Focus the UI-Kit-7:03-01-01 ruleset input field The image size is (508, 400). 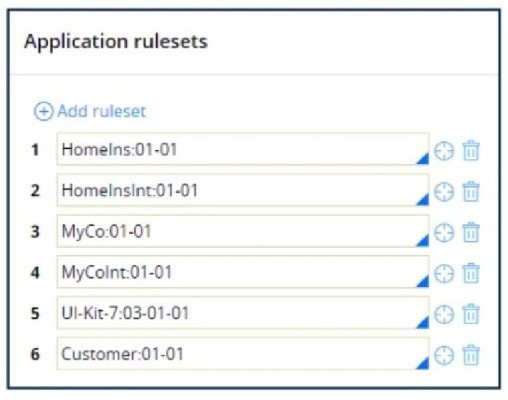pyautogui.click(x=243, y=313)
